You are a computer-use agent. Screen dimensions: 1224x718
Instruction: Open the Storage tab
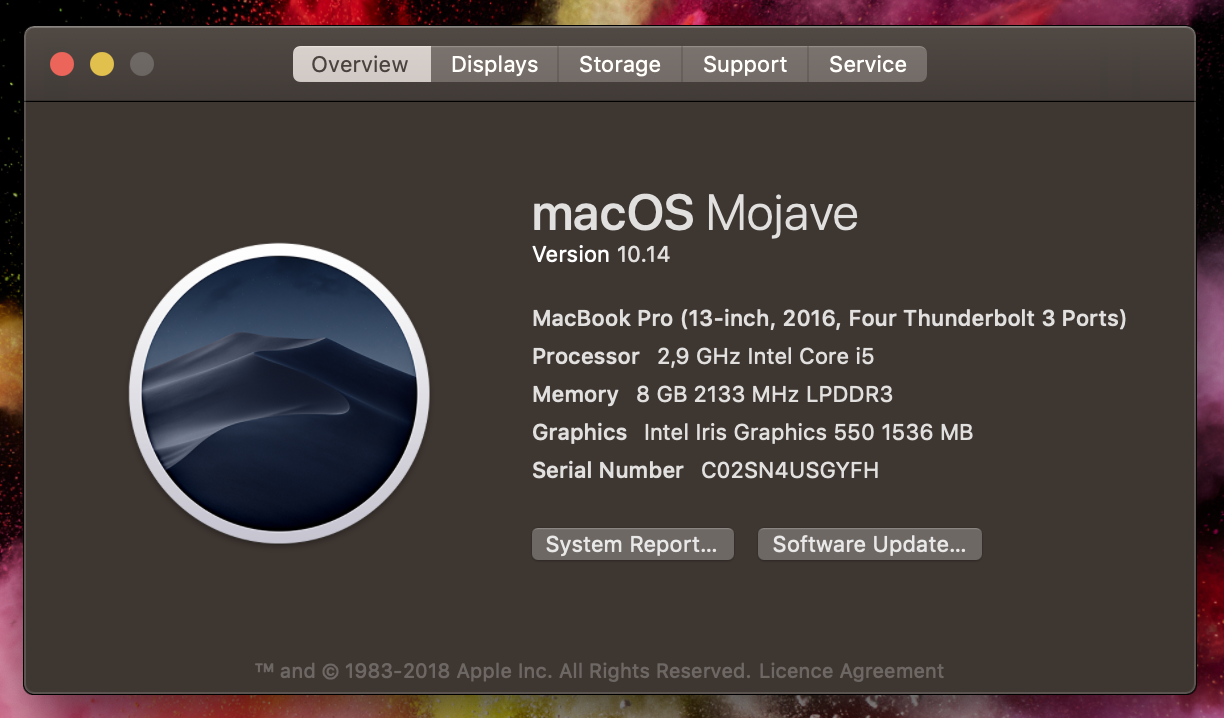(x=620, y=64)
